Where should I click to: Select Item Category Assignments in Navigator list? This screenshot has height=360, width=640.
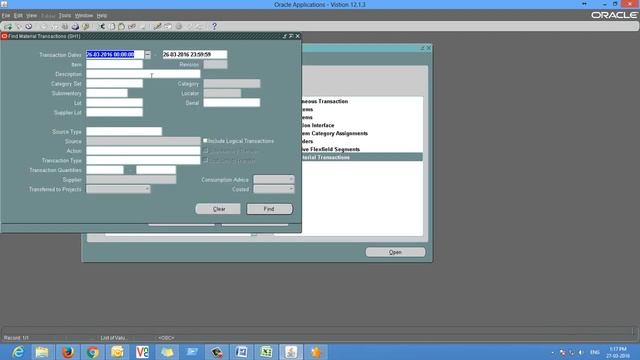coord(335,133)
